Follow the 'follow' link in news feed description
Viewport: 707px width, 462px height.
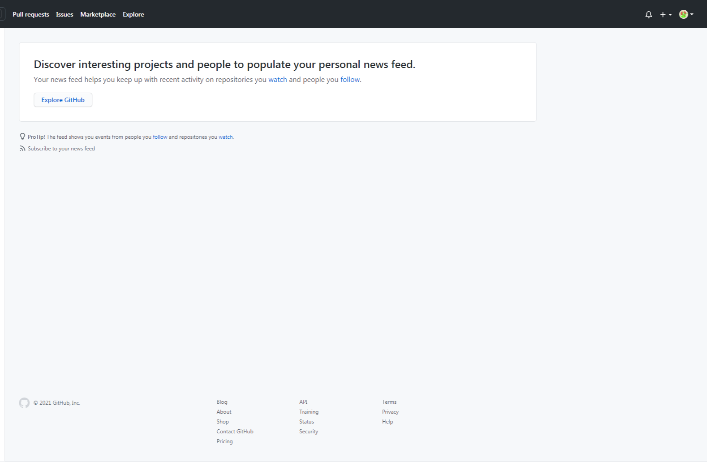350,79
